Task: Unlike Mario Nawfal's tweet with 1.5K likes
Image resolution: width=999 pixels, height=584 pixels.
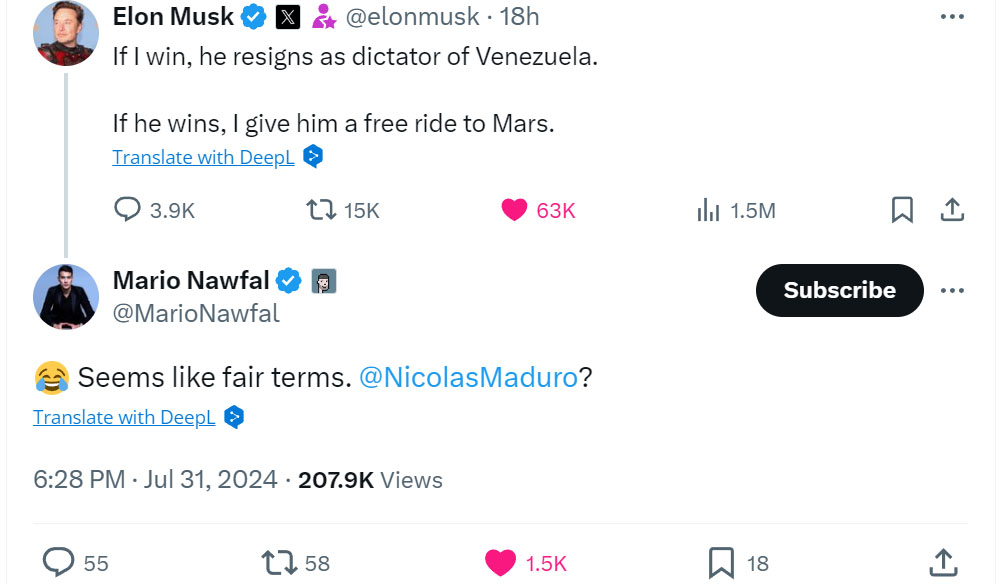Action: tap(500, 563)
